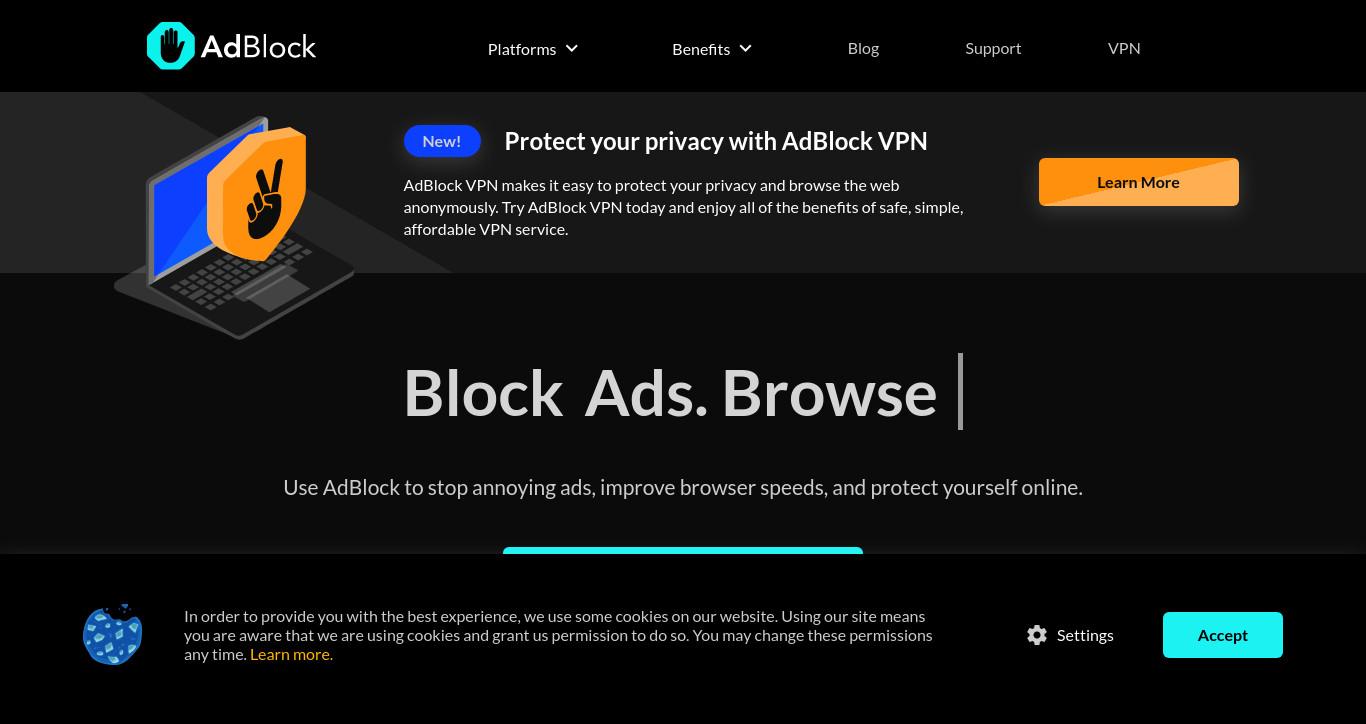Click the orange Learn More button
Screen dimensions: 1366x724
pos(1139,182)
